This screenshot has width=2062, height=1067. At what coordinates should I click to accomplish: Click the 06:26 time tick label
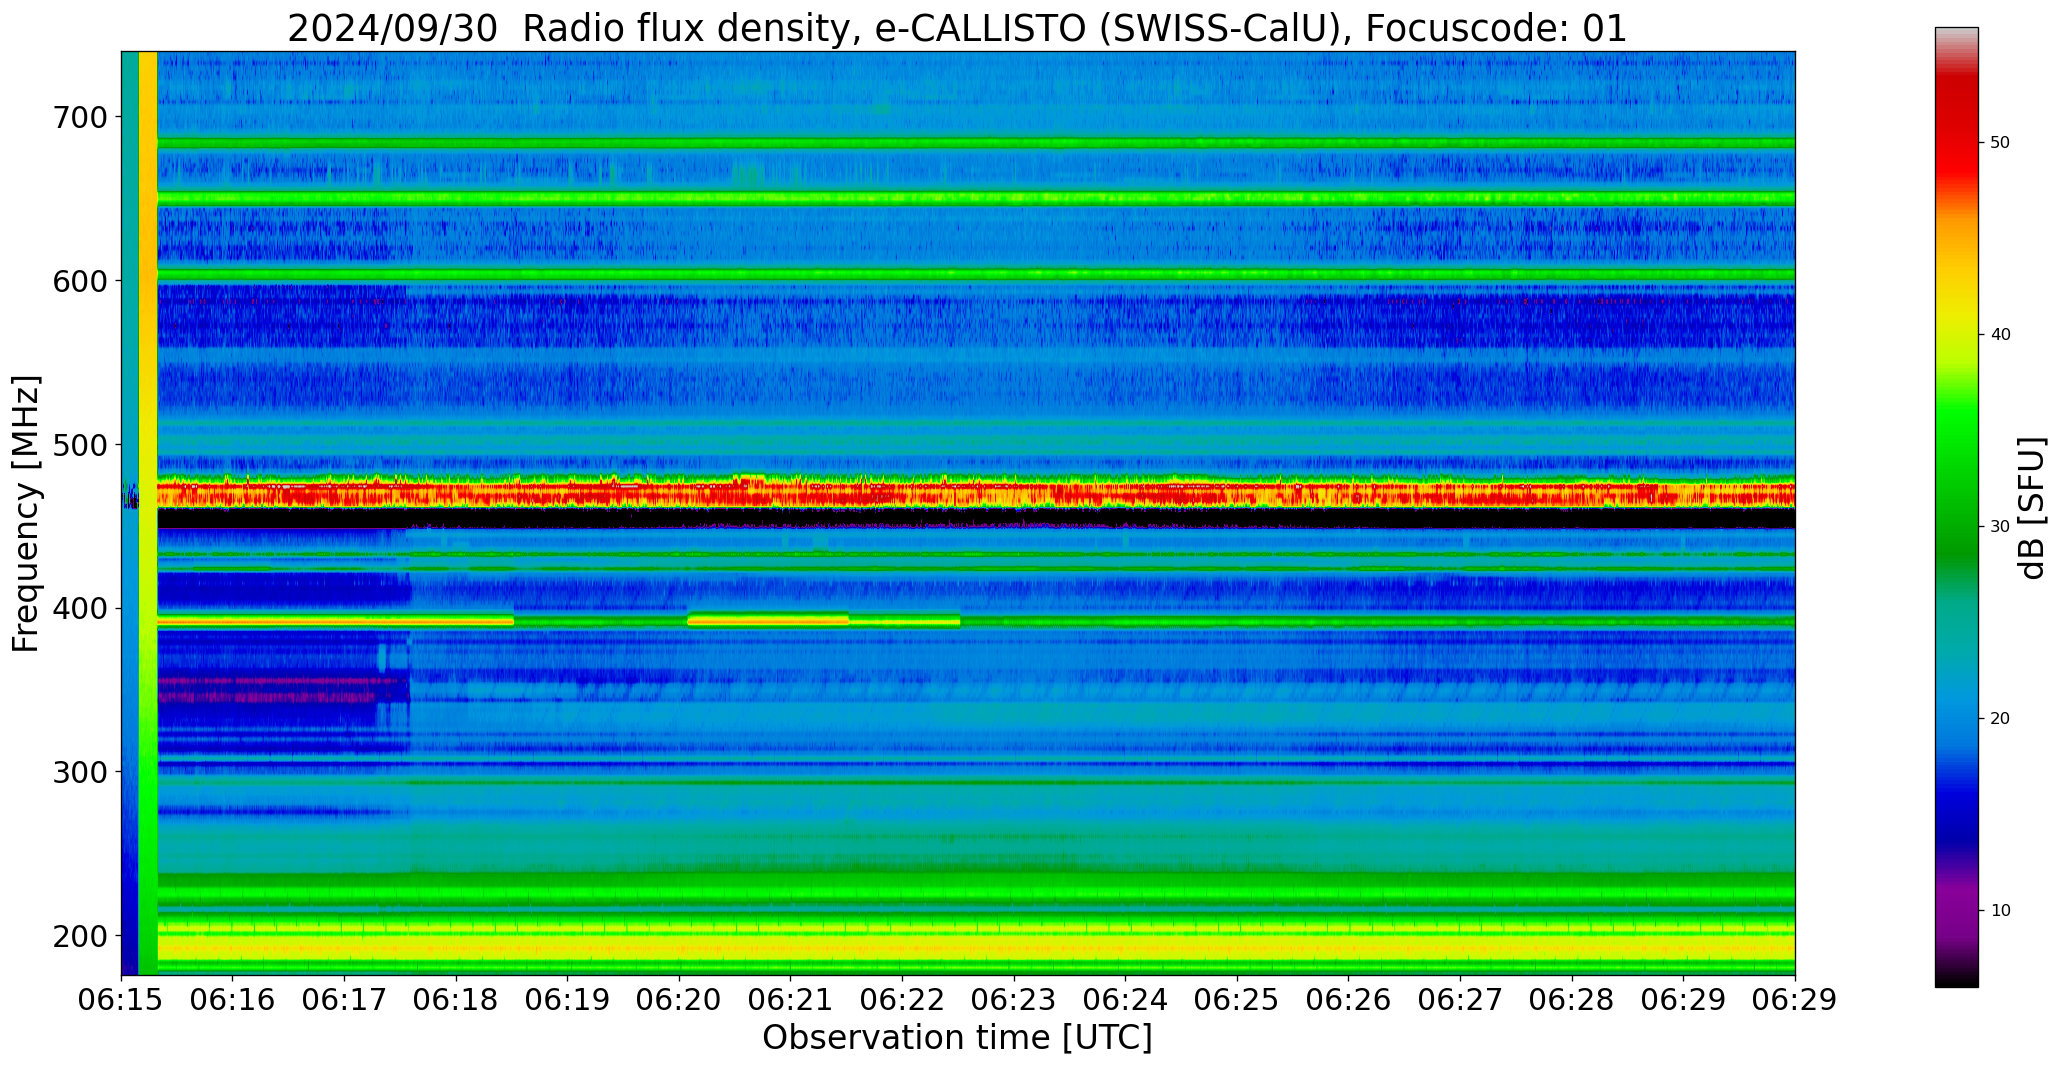click(x=1348, y=1000)
